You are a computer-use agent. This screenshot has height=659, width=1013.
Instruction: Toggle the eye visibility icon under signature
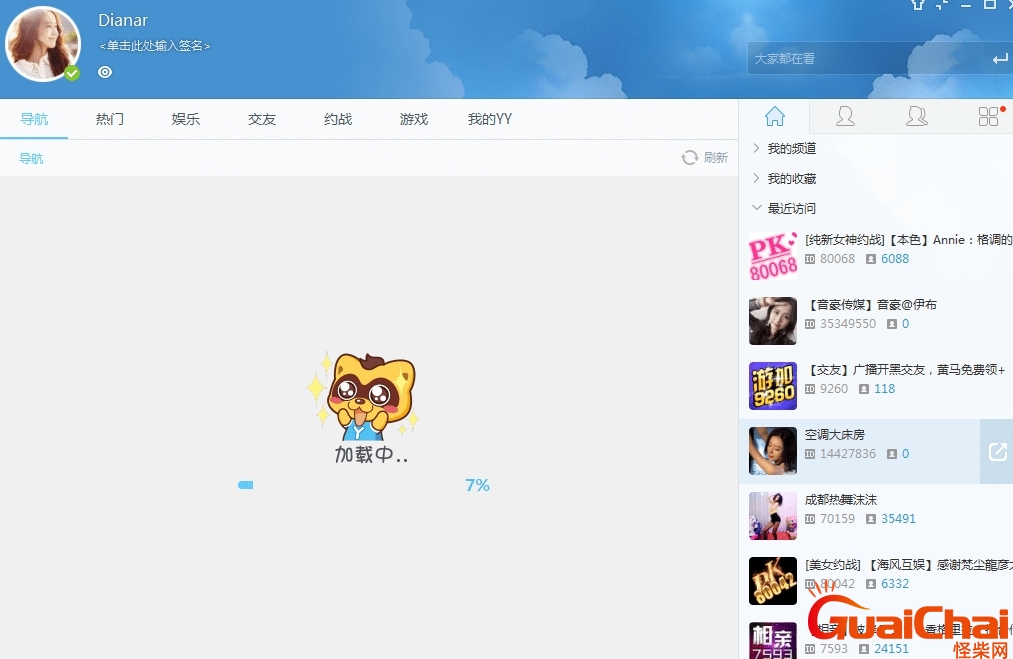tap(105, 72)
